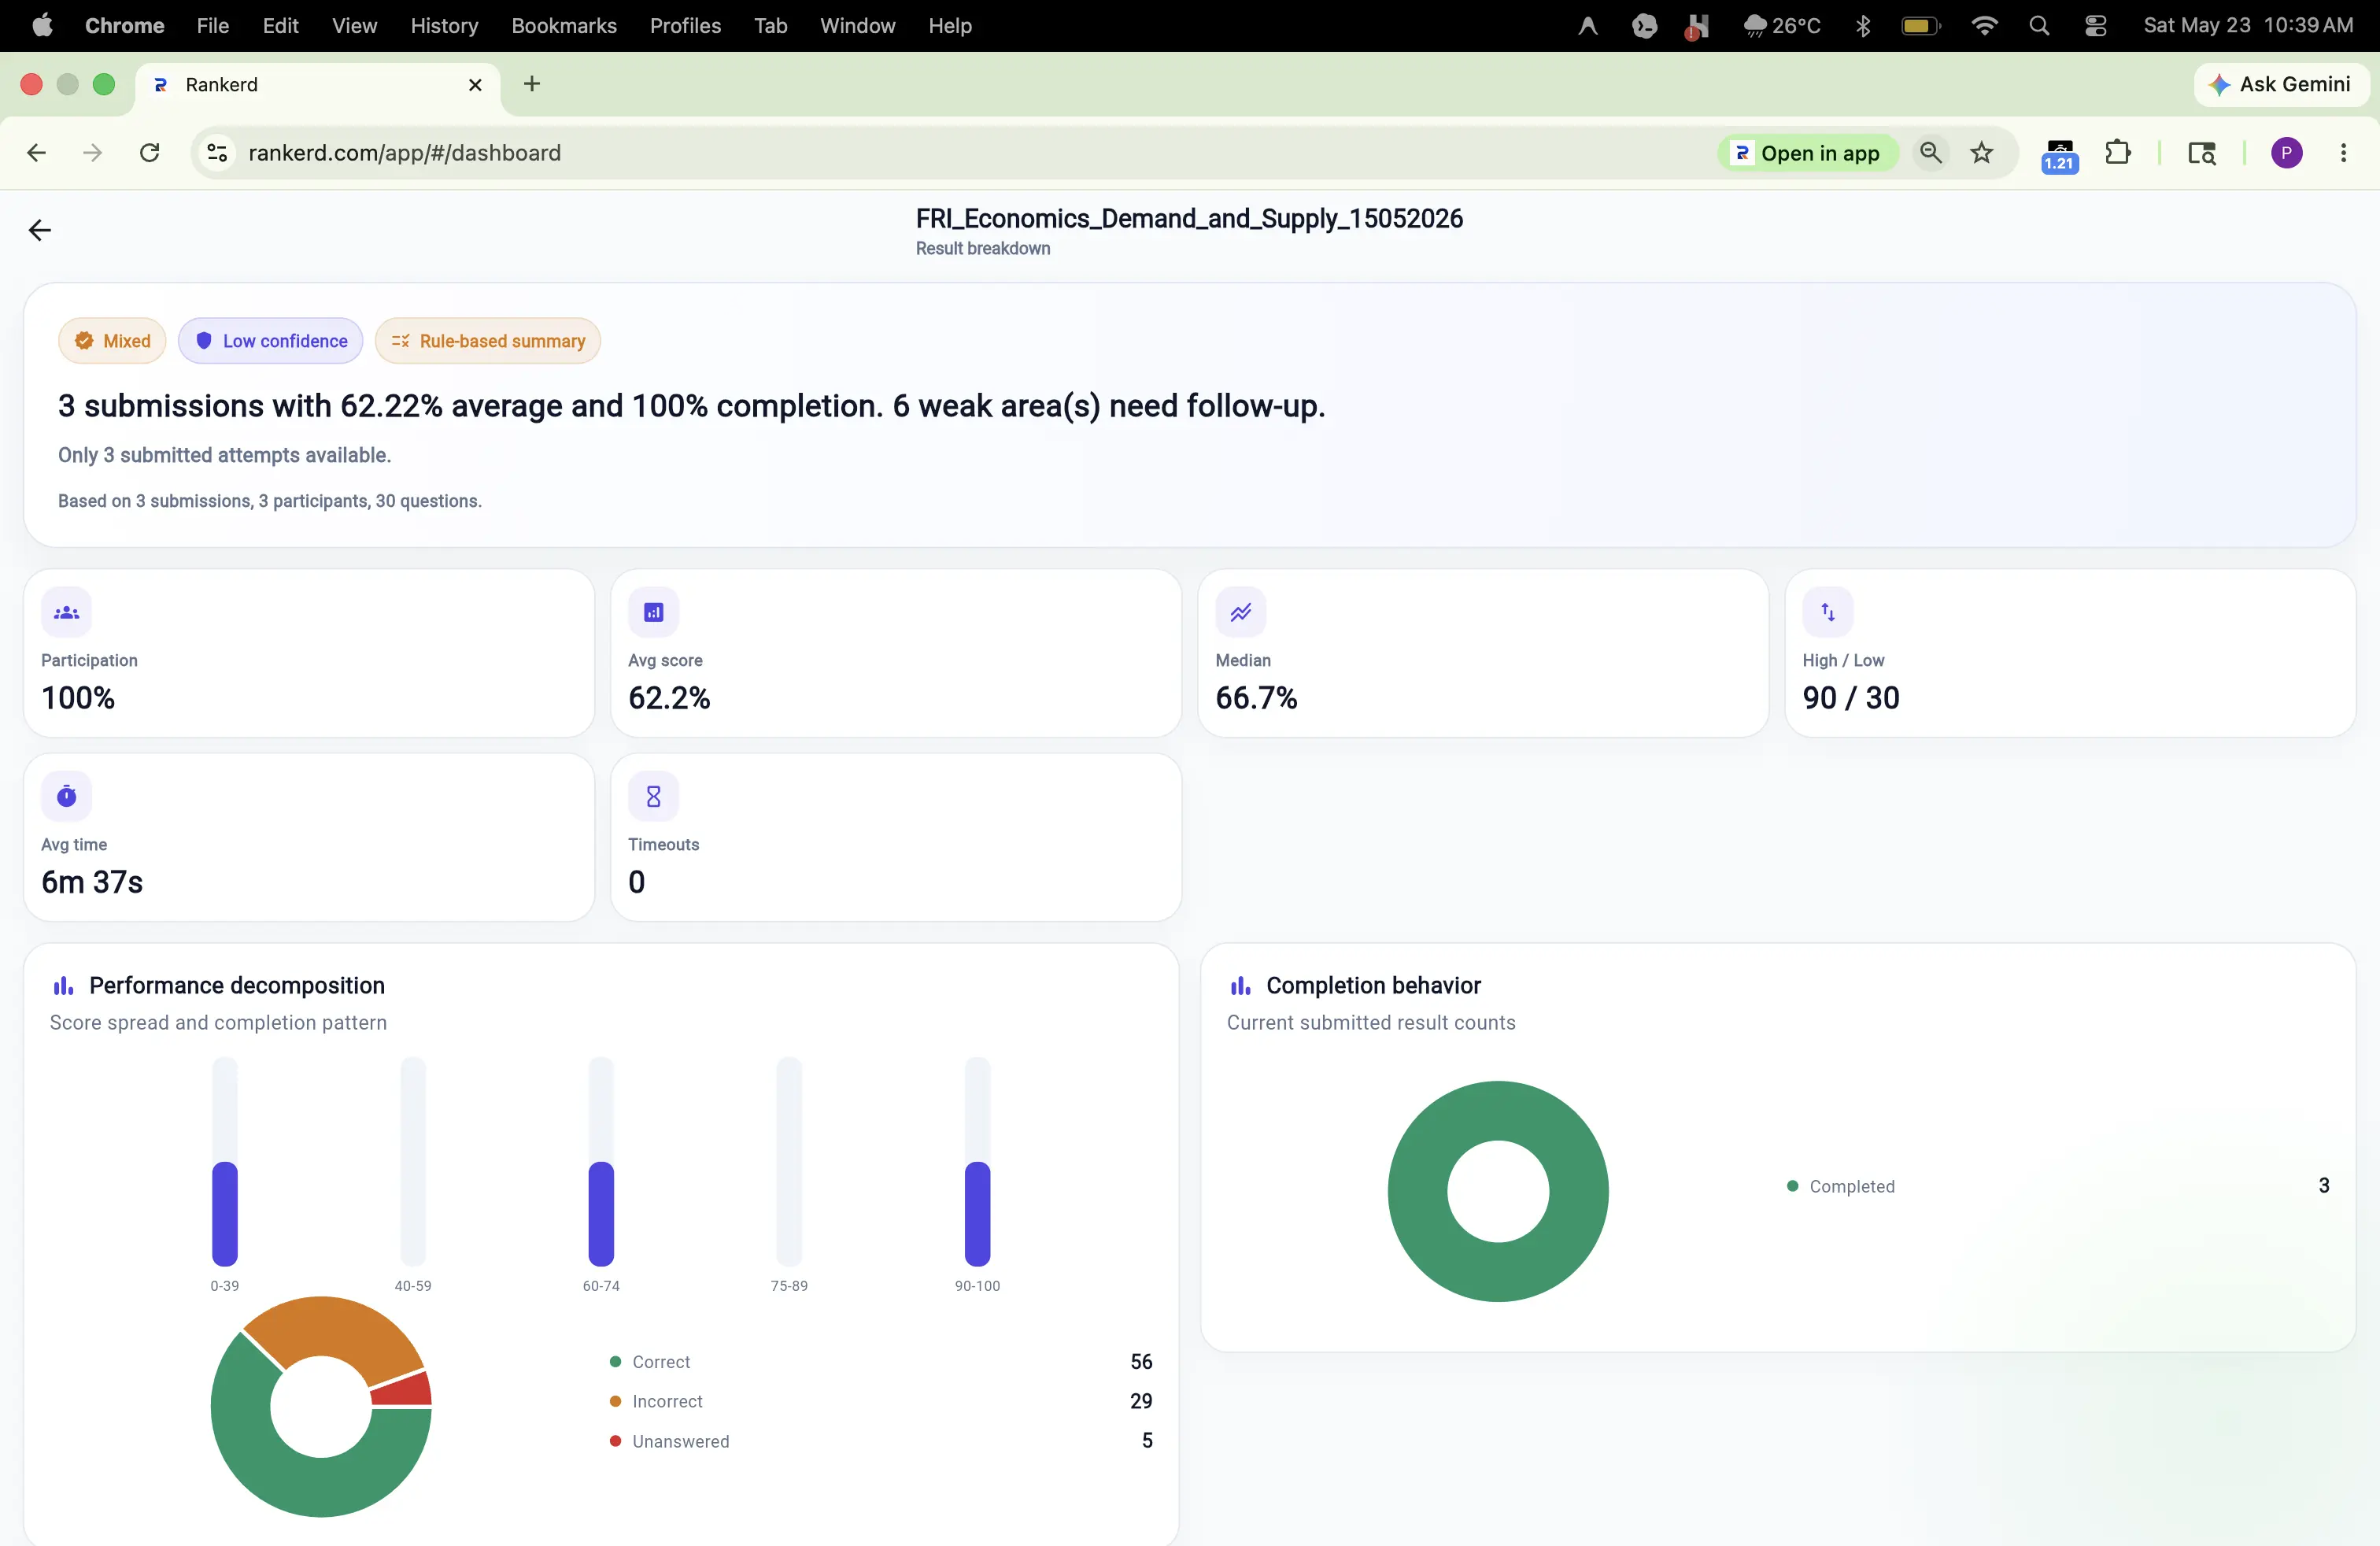Image resolution: width=2380 pixels, height=1546 pixels.
Task: Click the Mixed badge
Action: pyautogui.click(x=112, y=341)
